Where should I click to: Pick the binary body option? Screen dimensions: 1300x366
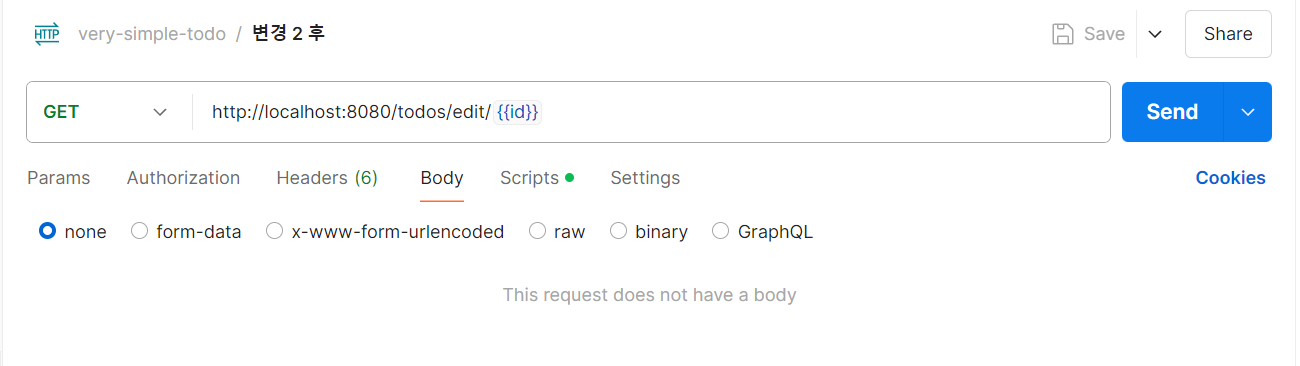[x=649, y=232]
